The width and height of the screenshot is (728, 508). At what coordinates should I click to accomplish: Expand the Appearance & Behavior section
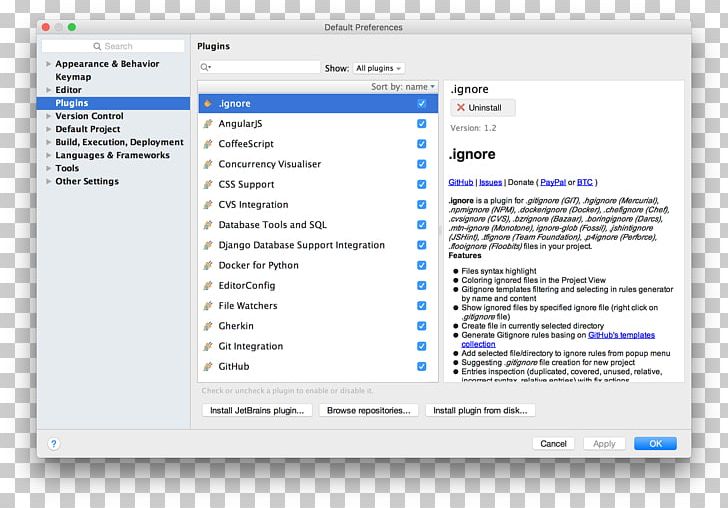point(47,64)
